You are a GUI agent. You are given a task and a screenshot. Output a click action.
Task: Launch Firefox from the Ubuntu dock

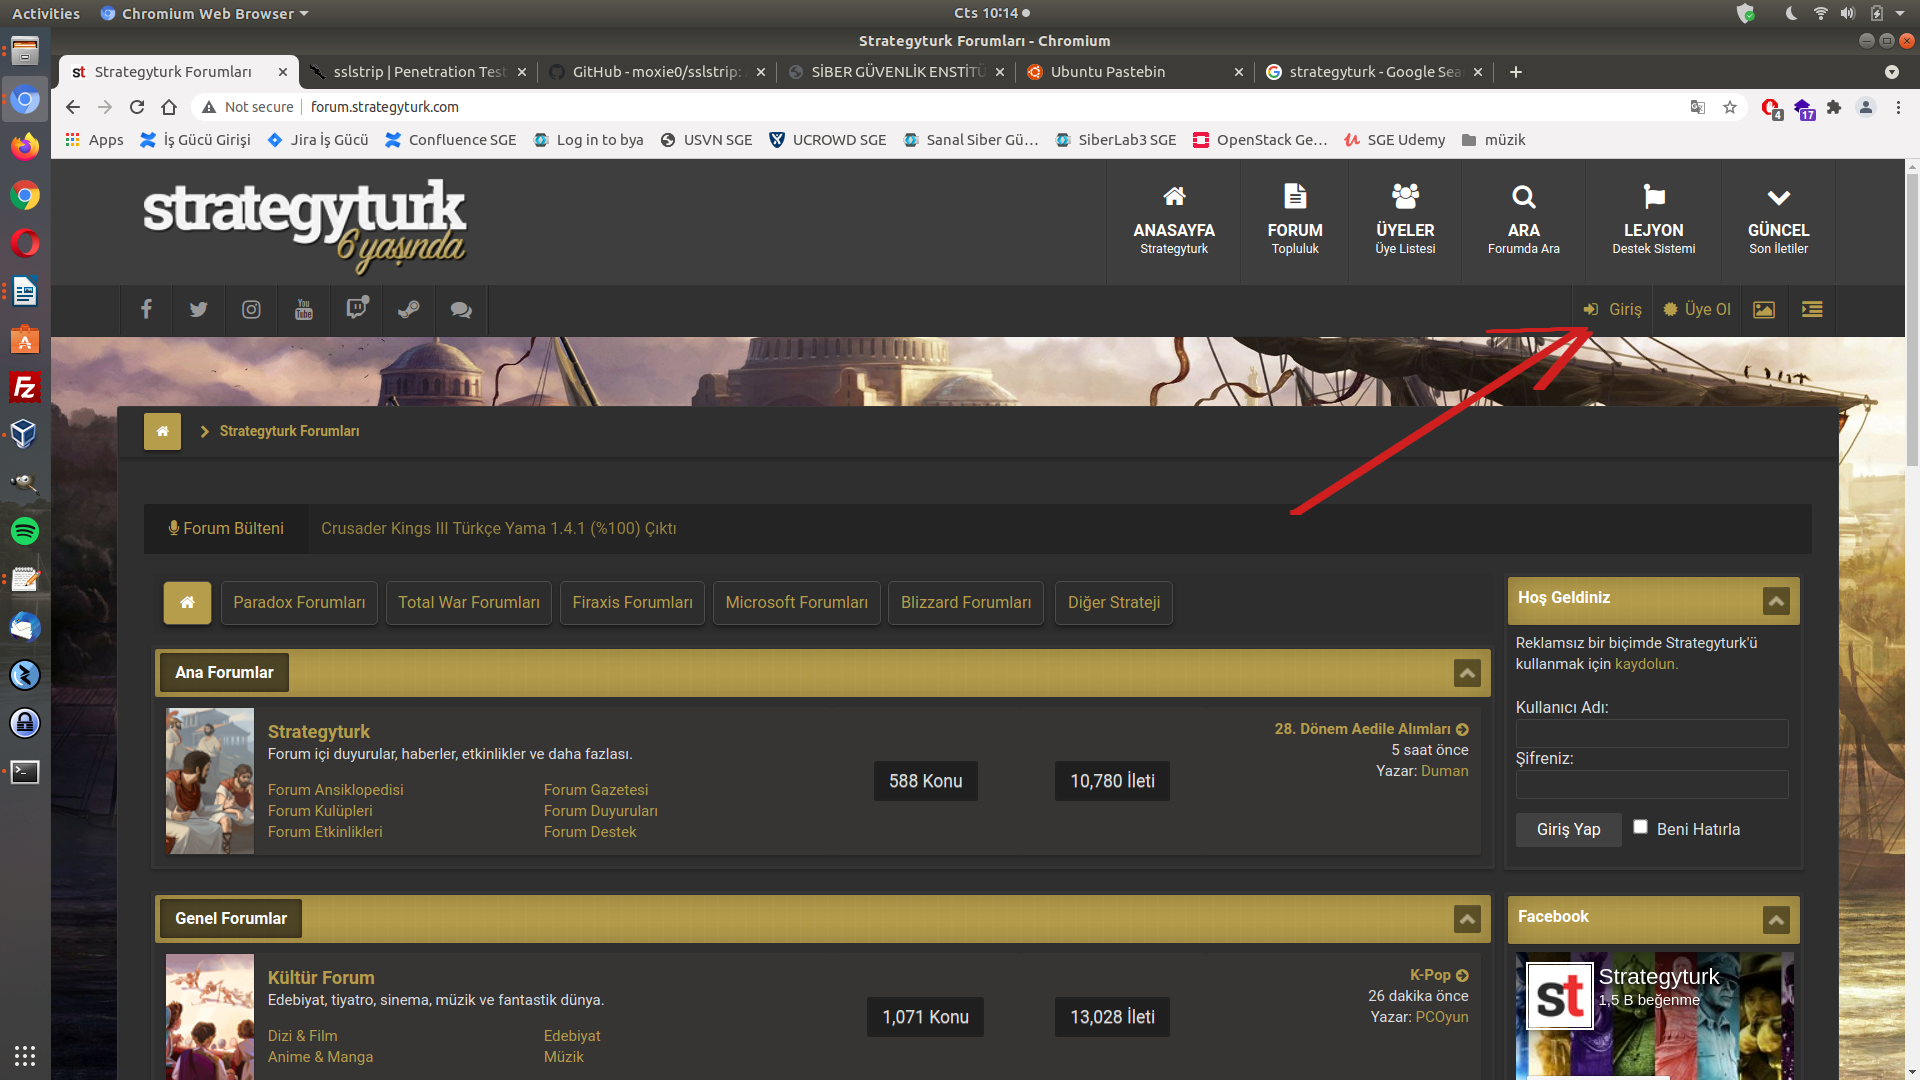(x=25, y=147)
